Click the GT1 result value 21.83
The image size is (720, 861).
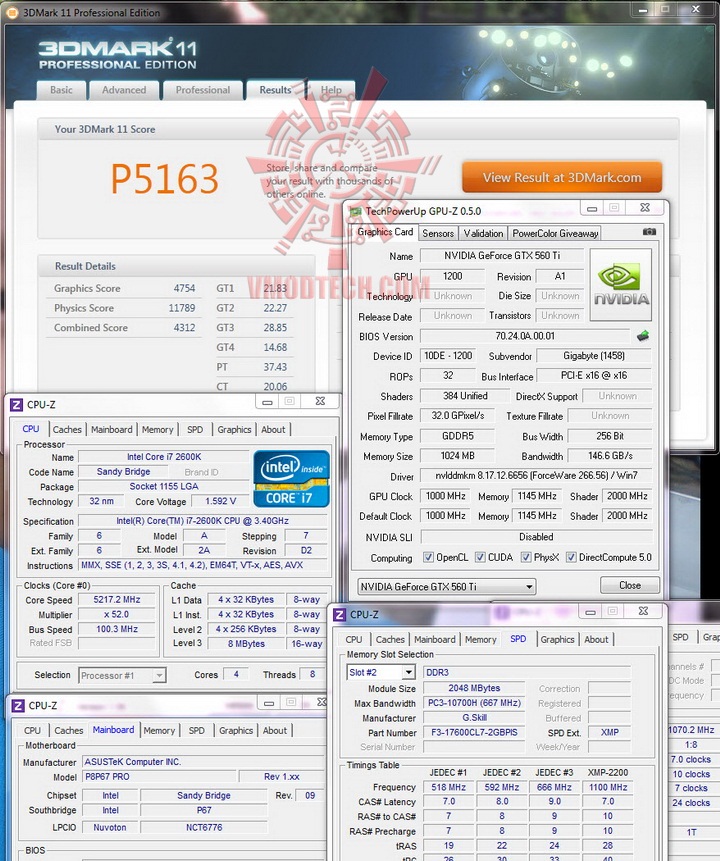click(x=275, y=288)
